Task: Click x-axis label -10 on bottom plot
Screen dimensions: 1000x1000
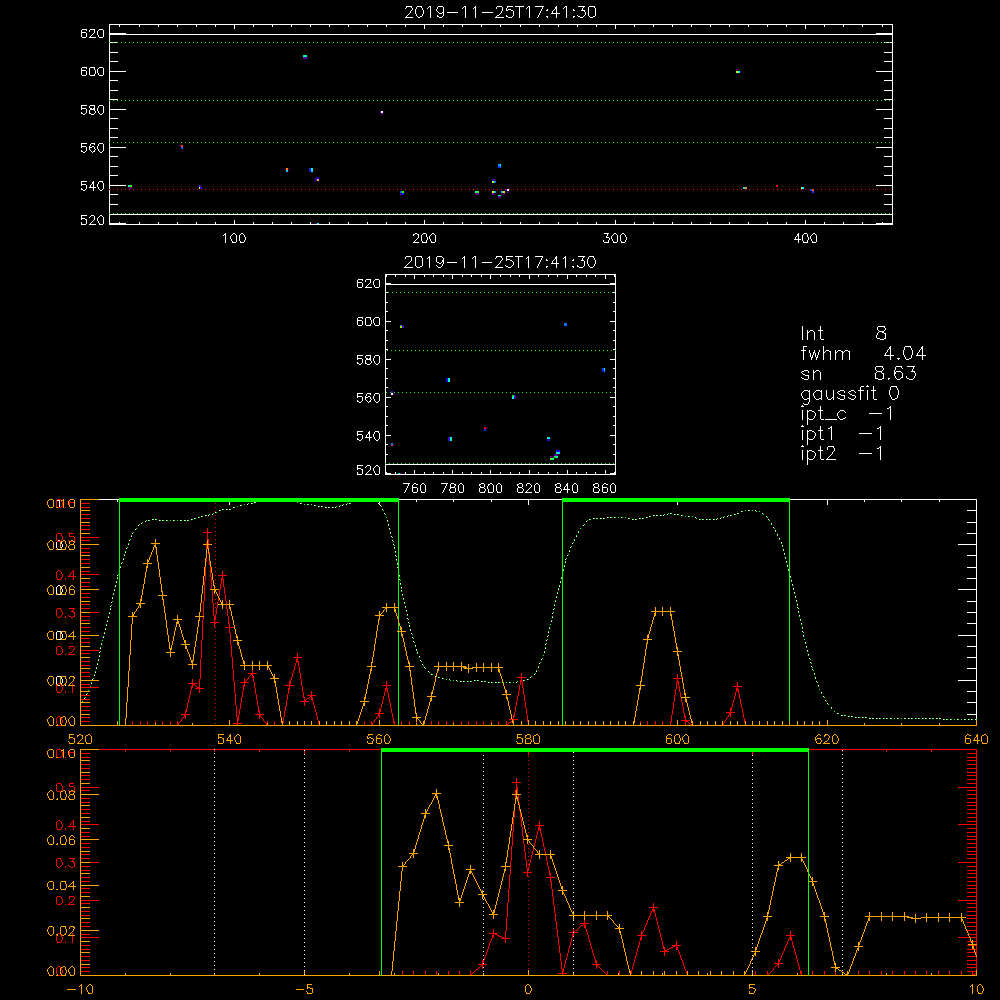Action: (80, 990)
